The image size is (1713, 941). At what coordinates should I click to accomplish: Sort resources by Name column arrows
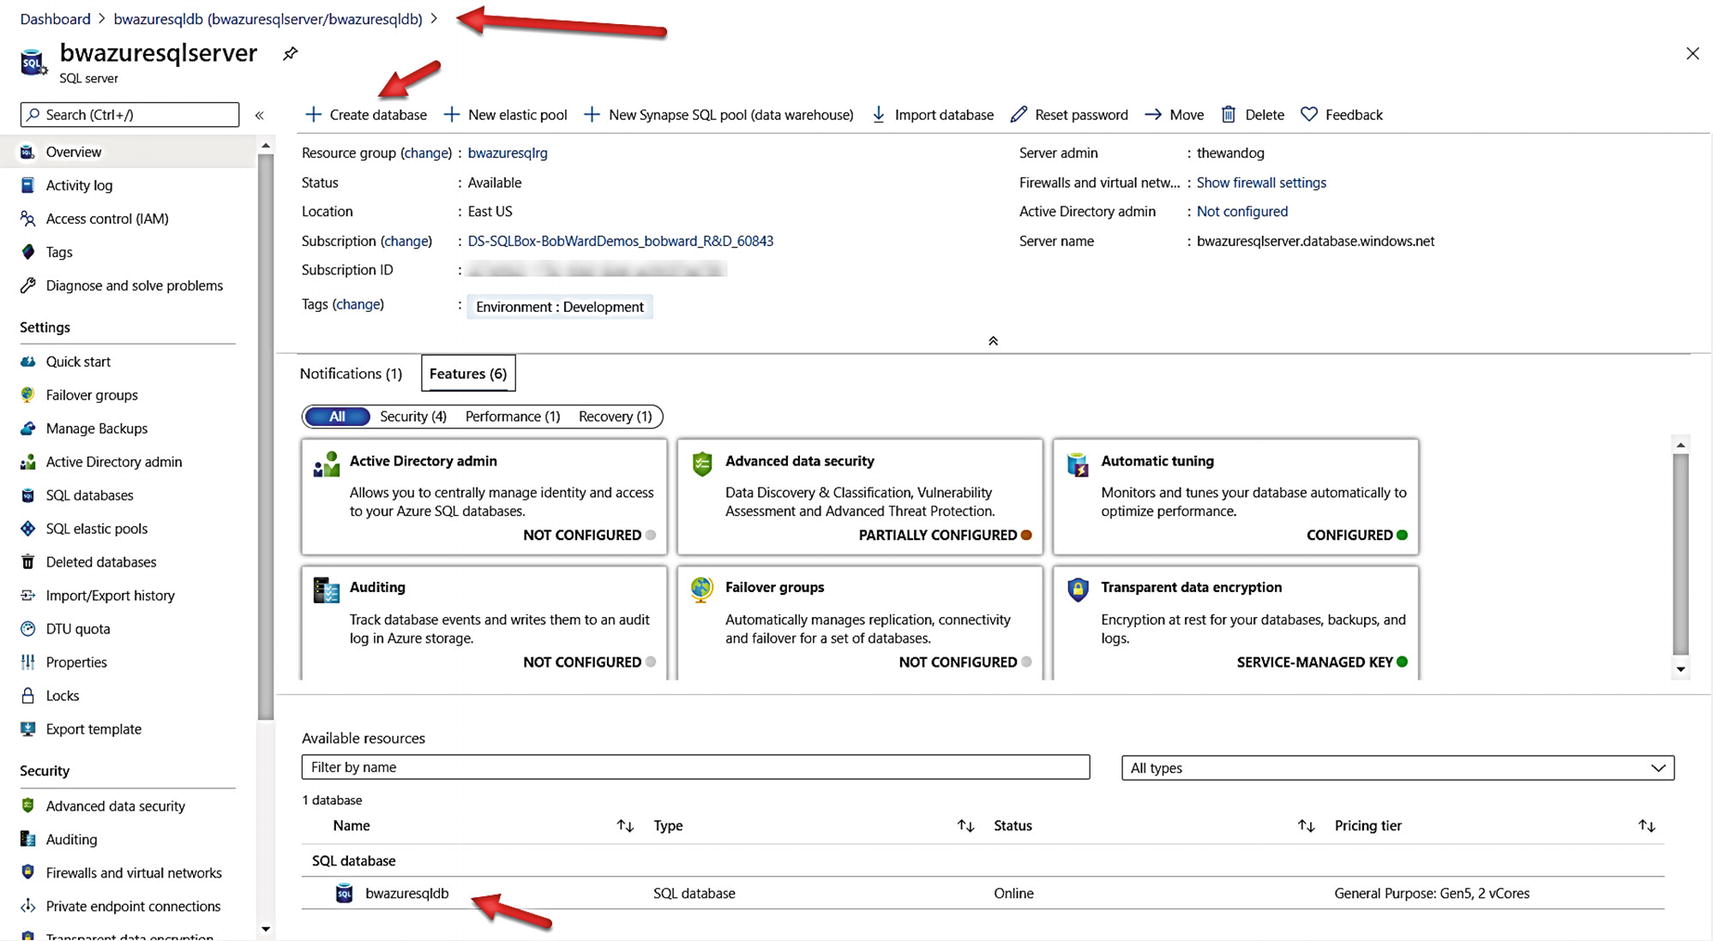[x=625, y=826]
